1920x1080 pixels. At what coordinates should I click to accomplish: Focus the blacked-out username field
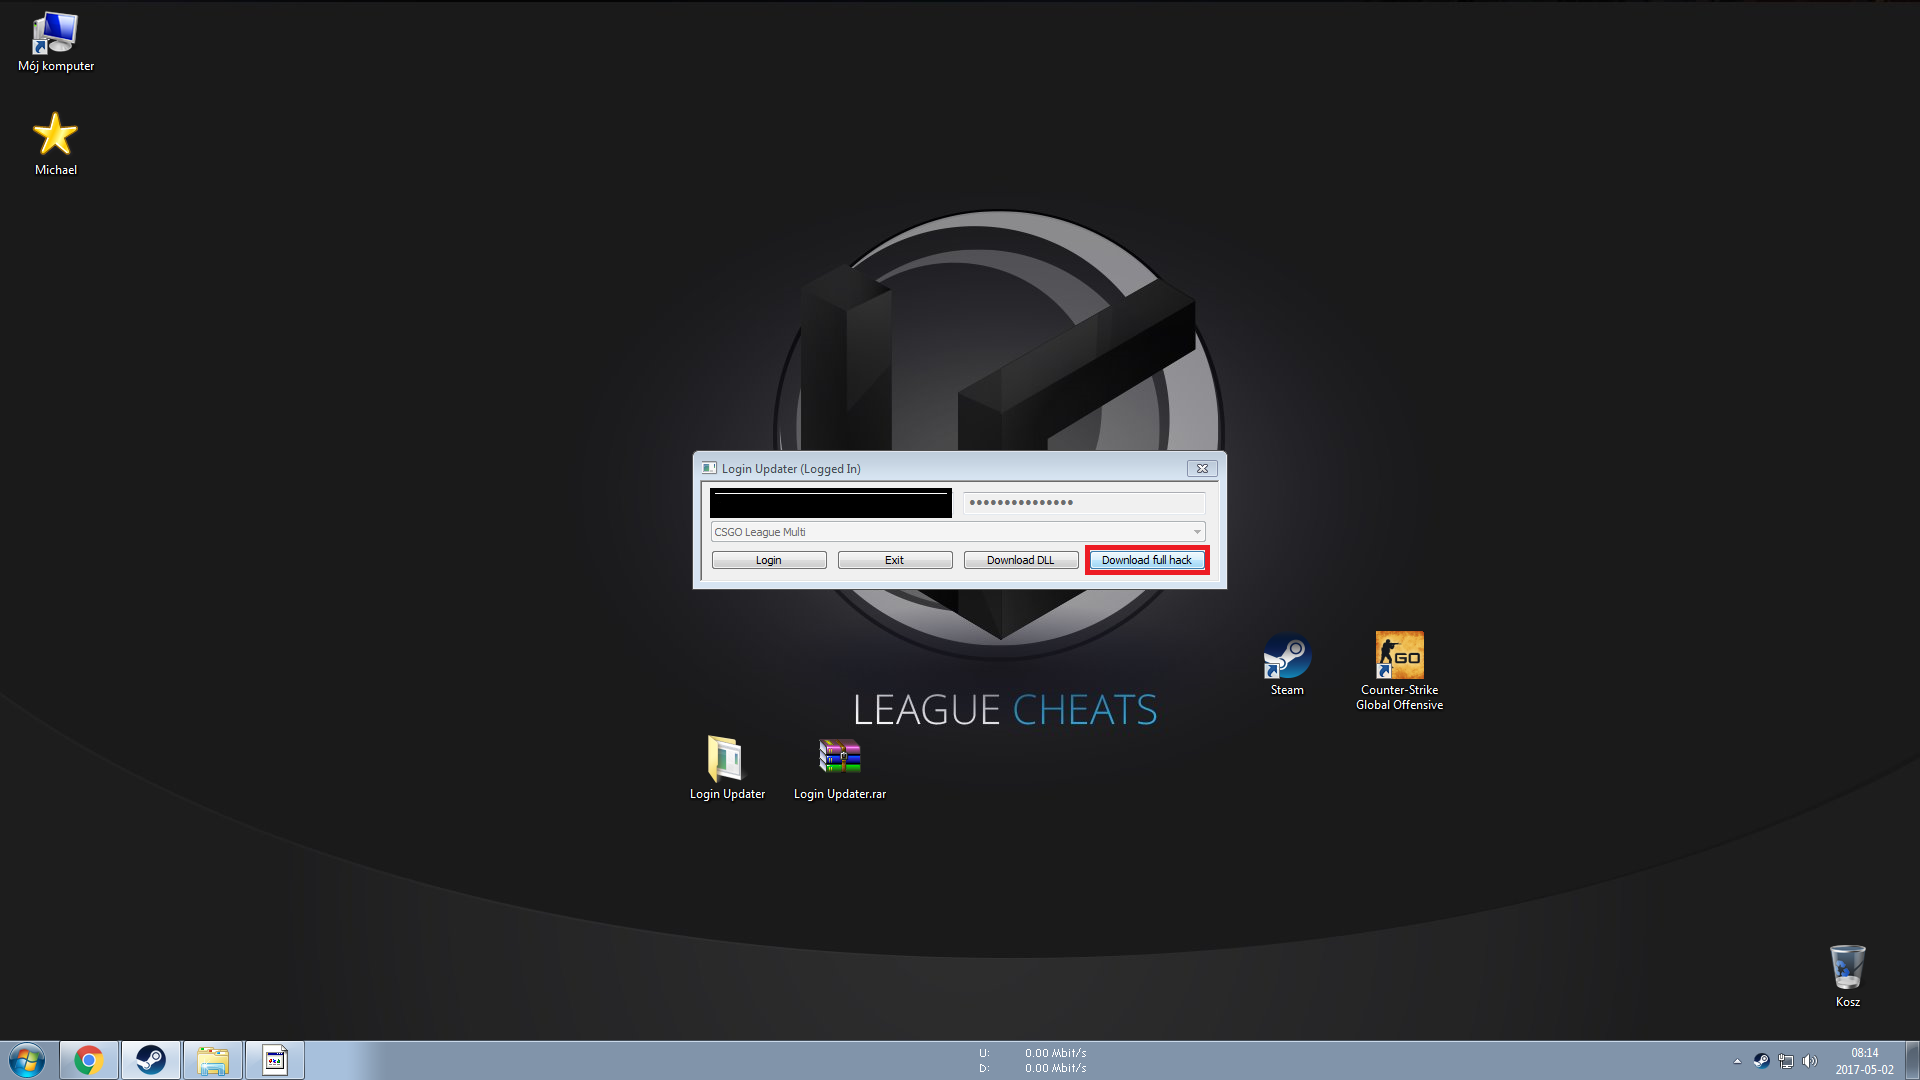point(831,503)
